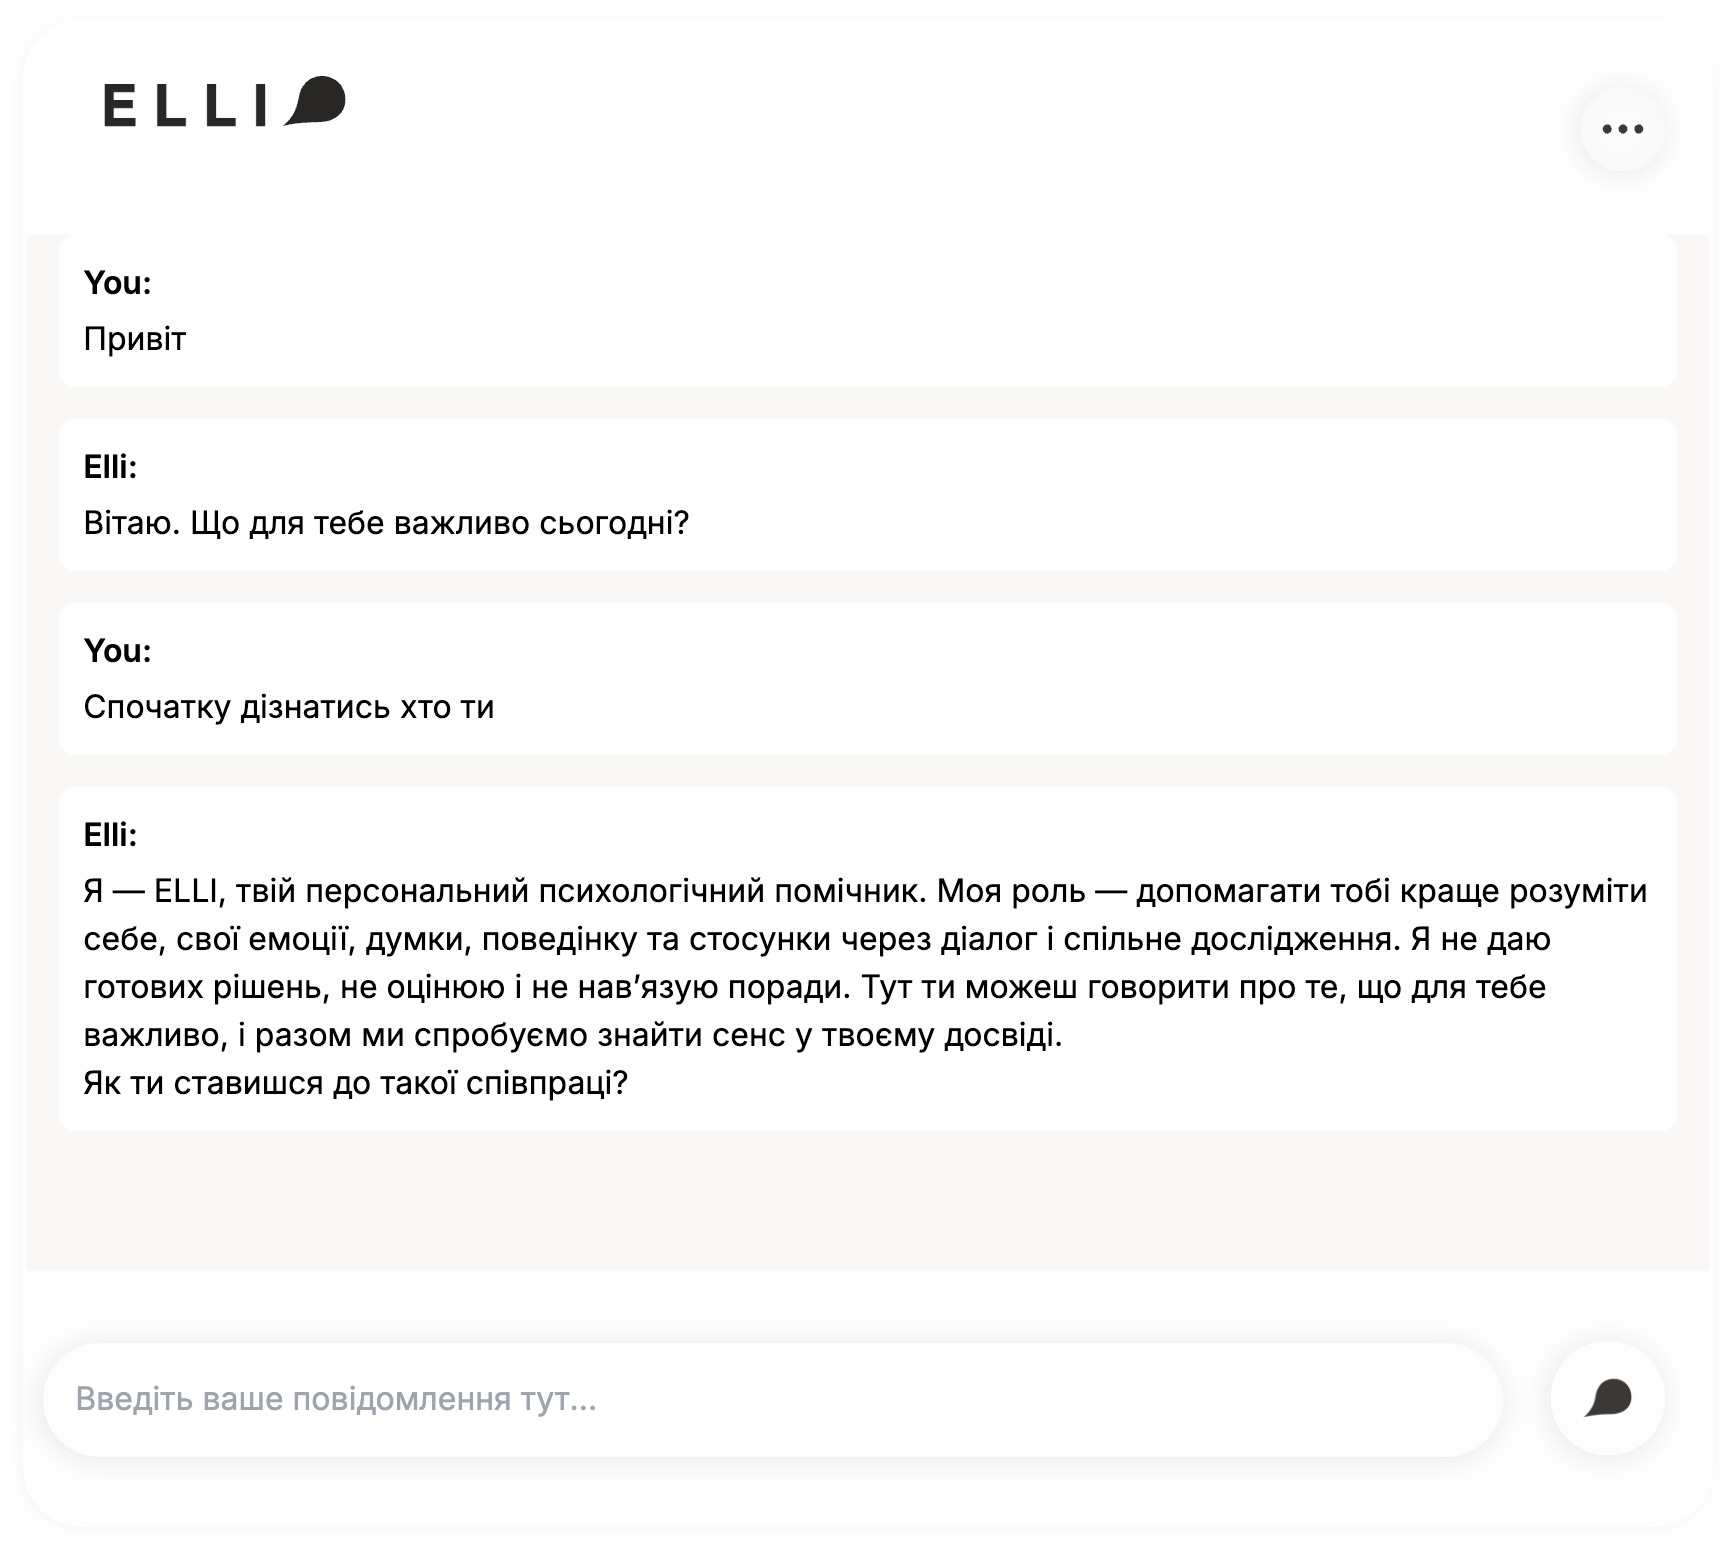The height and width of the screenshot is (1551, 1733).
Task: Click the first 'You:' sender label
Action: tap(117, 283)
